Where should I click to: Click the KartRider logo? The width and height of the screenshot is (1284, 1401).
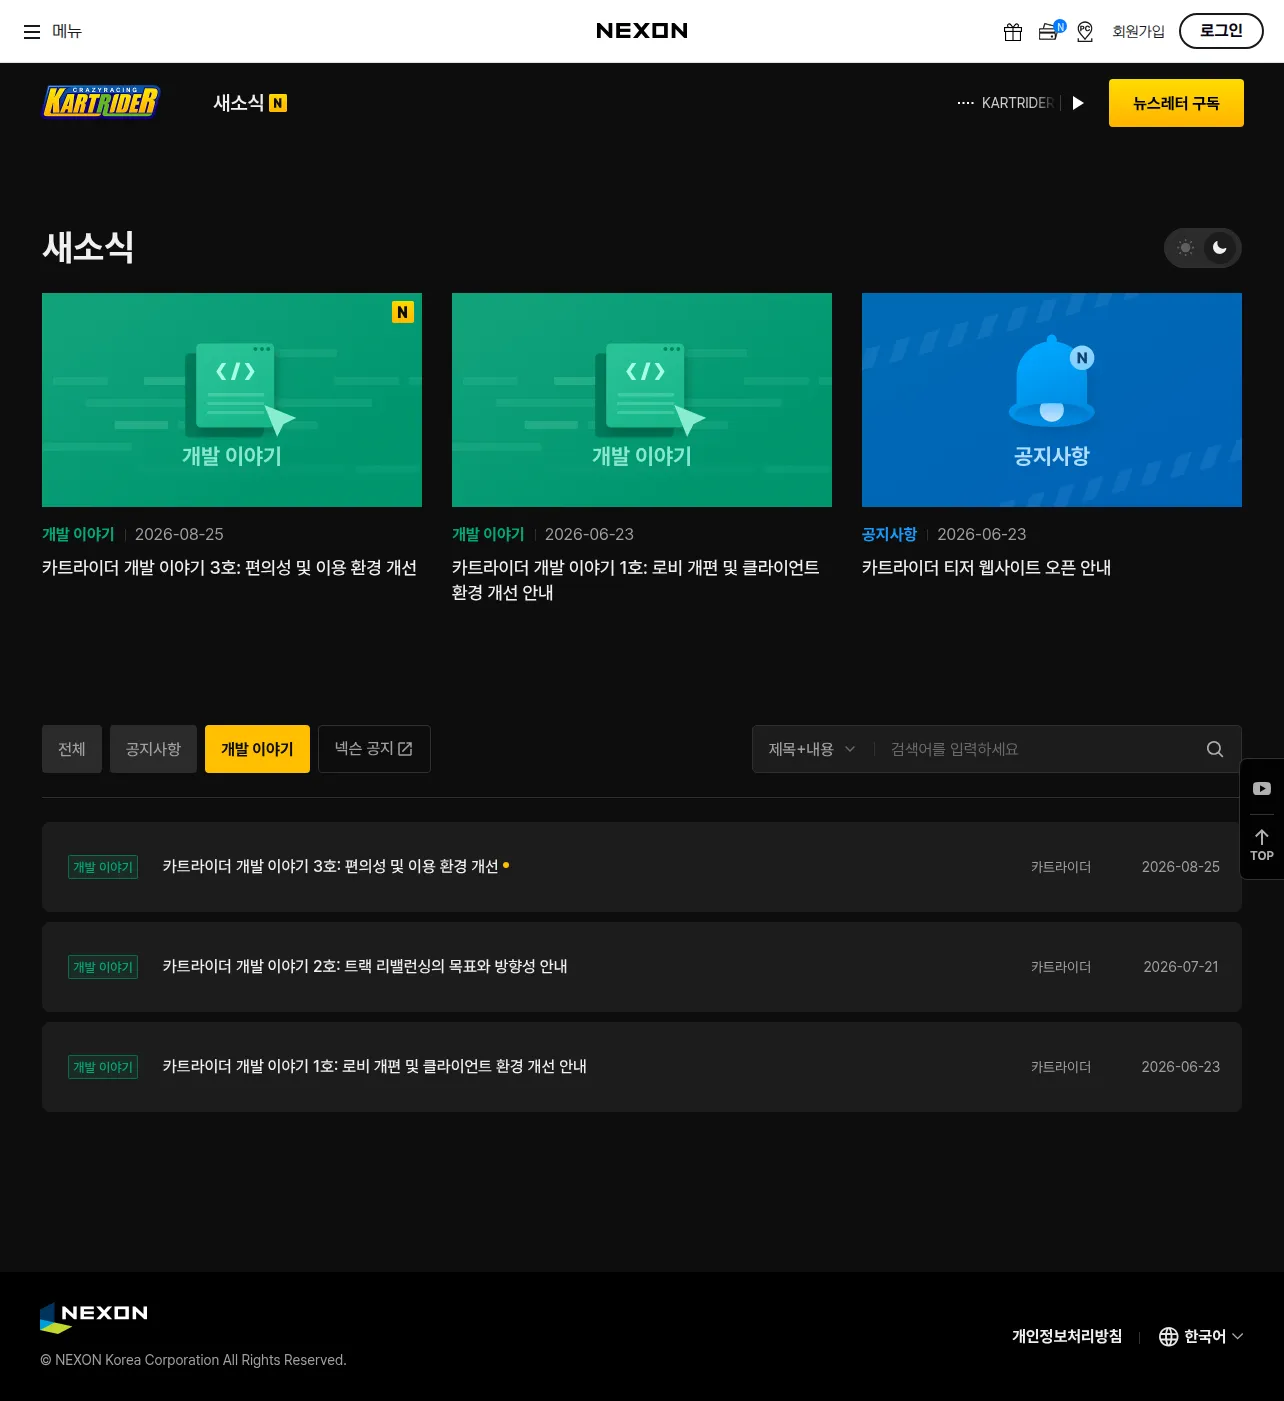click(101, 102)
